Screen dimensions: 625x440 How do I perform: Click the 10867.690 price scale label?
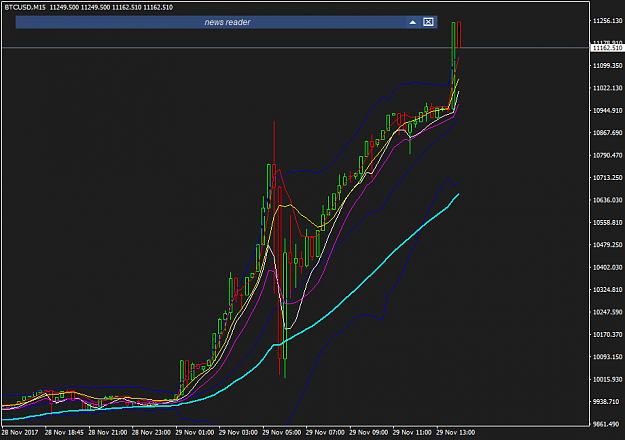click(607, 133)
